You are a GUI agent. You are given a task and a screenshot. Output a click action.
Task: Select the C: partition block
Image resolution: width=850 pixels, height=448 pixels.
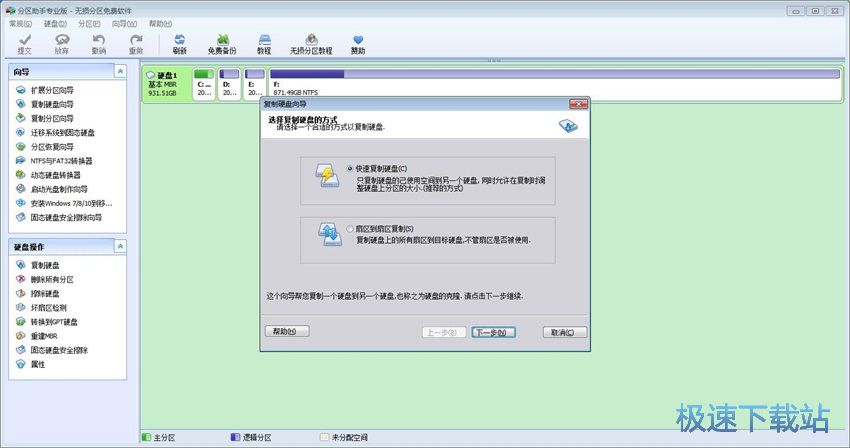(204, 83)
